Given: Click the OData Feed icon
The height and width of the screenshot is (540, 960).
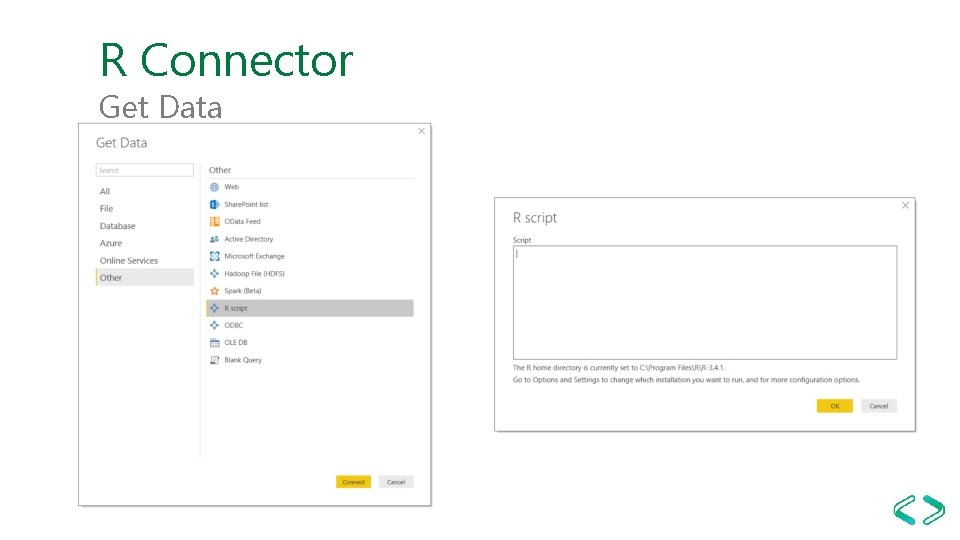Looking at the screenshot, I should click(x=214, y=222).
